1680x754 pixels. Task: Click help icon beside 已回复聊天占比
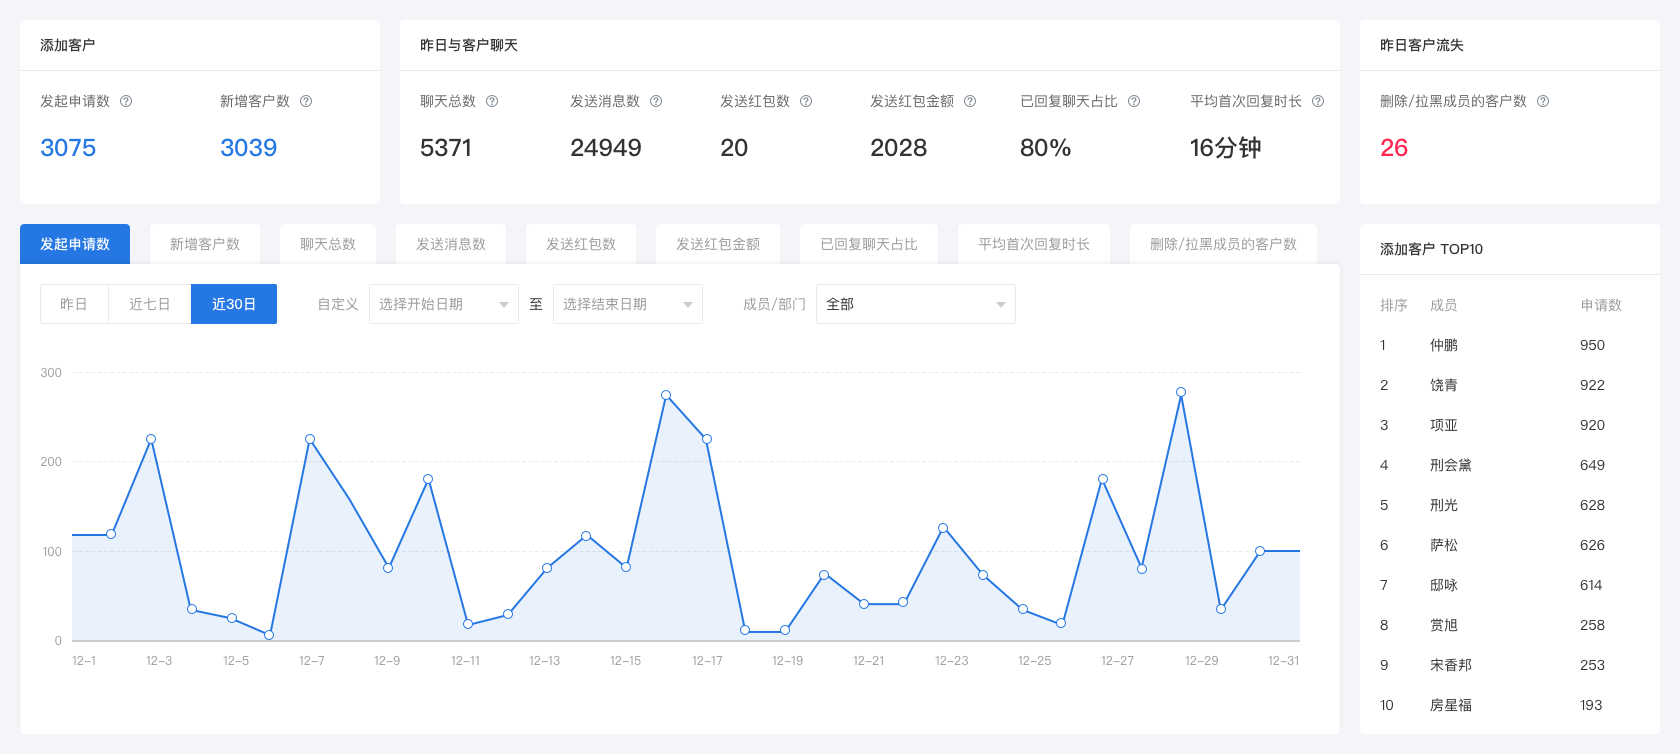(1134, 101)
